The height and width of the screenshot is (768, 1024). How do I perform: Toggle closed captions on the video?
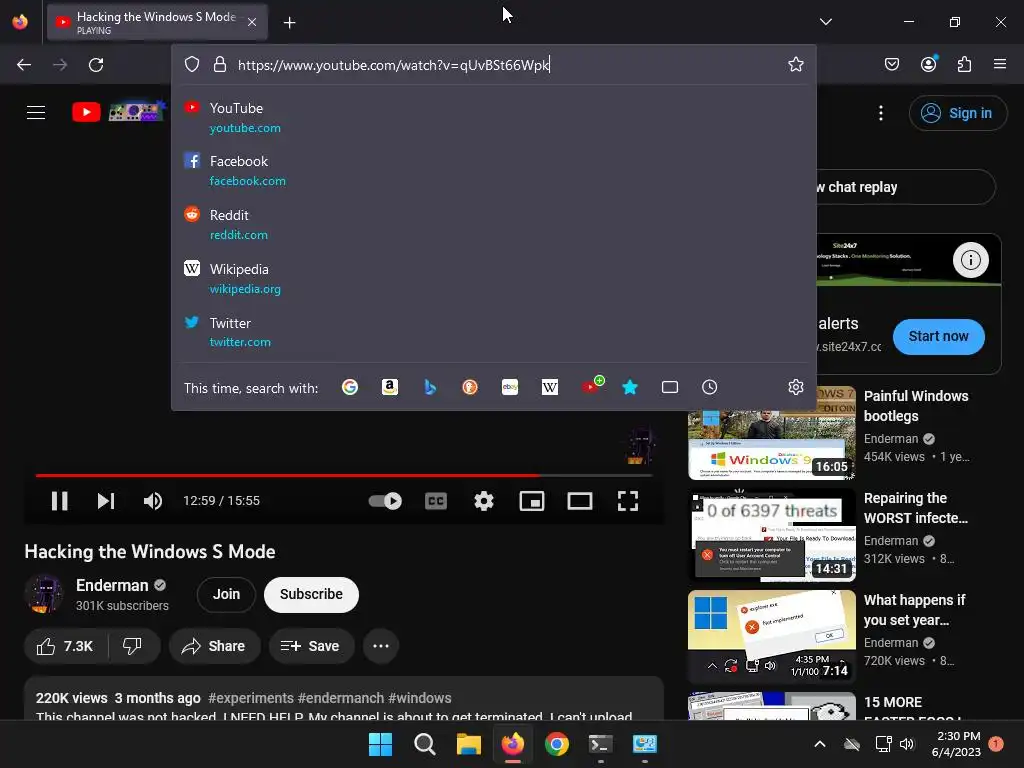[x=436, y=501]
